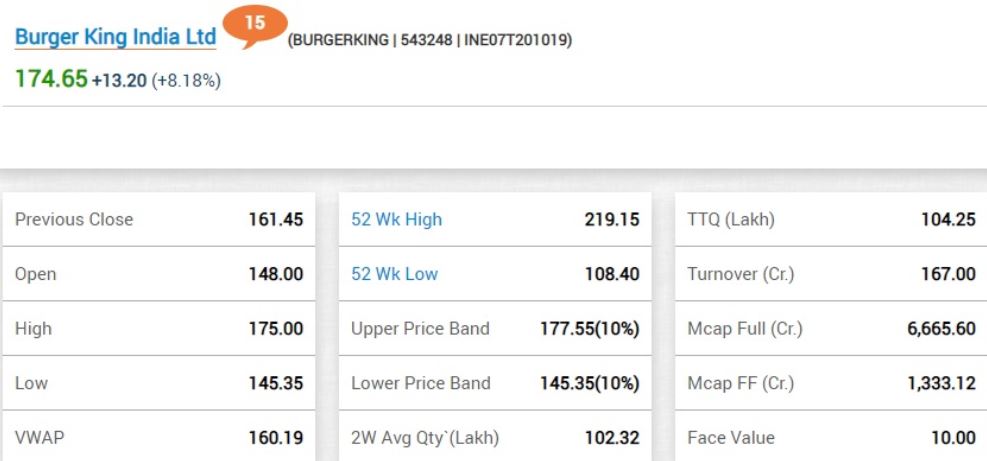
Task: Select the Open price row
Action: (158, 274)
